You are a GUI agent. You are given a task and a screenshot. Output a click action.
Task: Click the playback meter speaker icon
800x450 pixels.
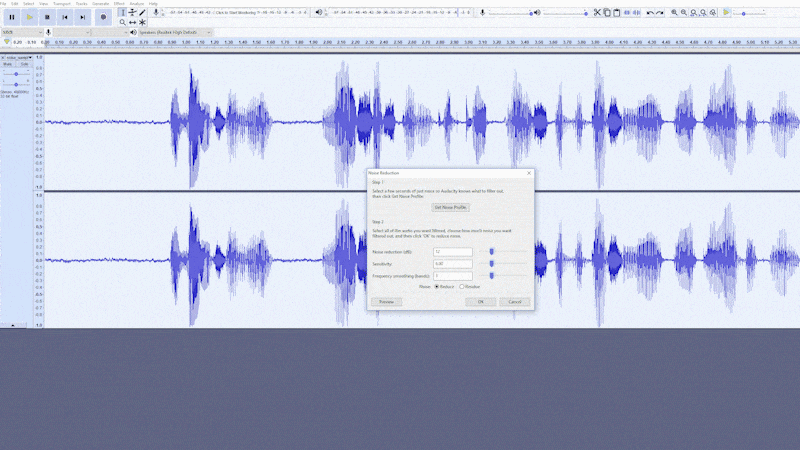[319, 12]
